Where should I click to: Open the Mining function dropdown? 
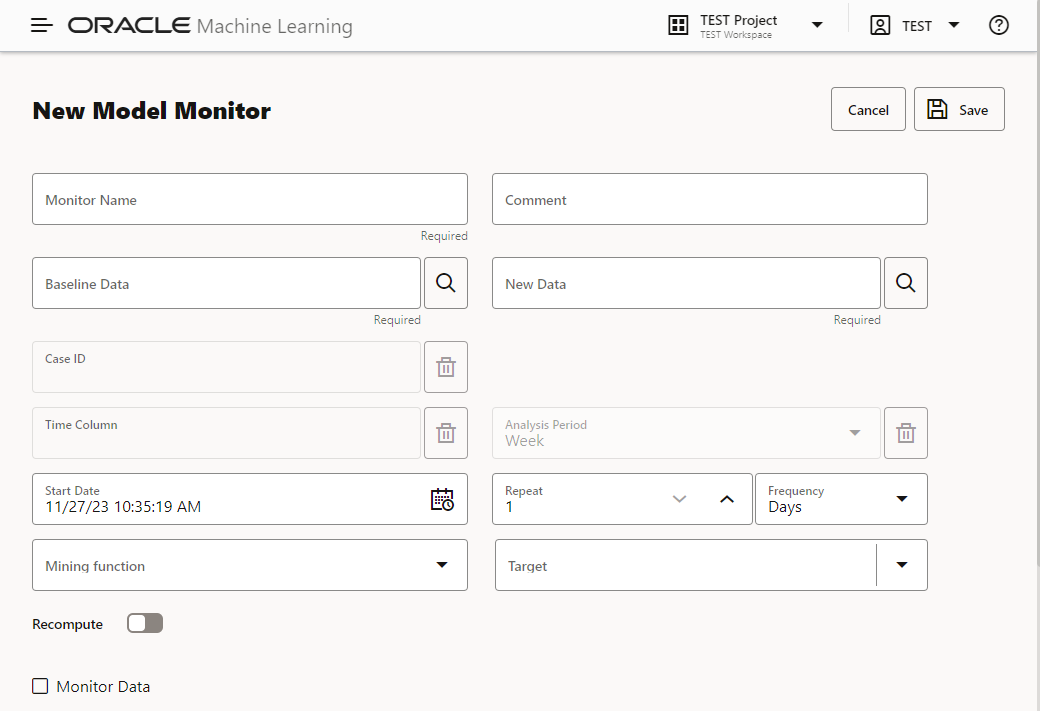point(442,566)
